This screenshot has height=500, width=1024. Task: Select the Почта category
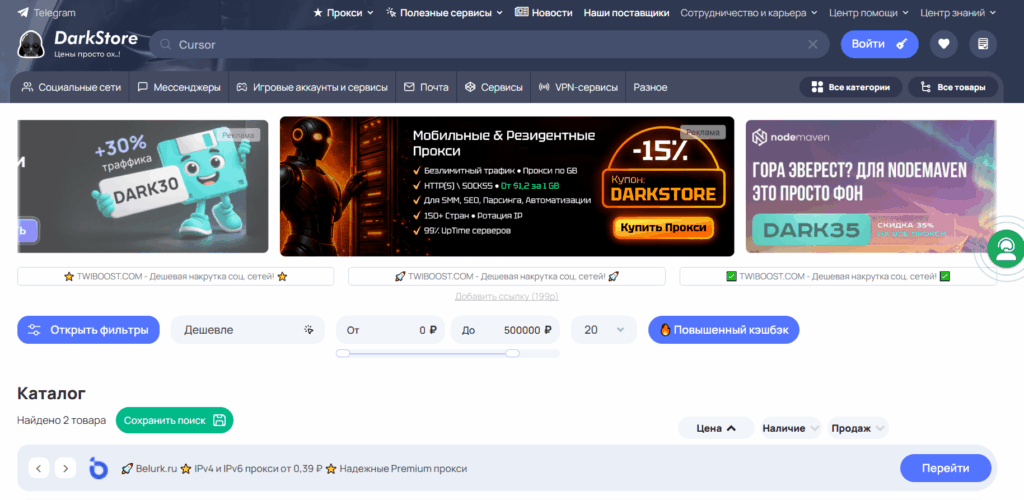pos(426,87)
